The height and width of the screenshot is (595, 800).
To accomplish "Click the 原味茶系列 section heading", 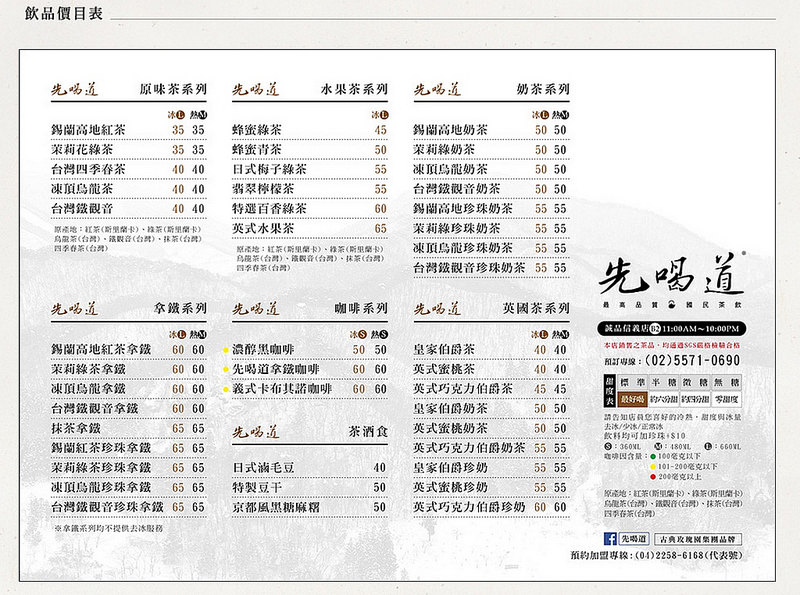I will [173, 90].
